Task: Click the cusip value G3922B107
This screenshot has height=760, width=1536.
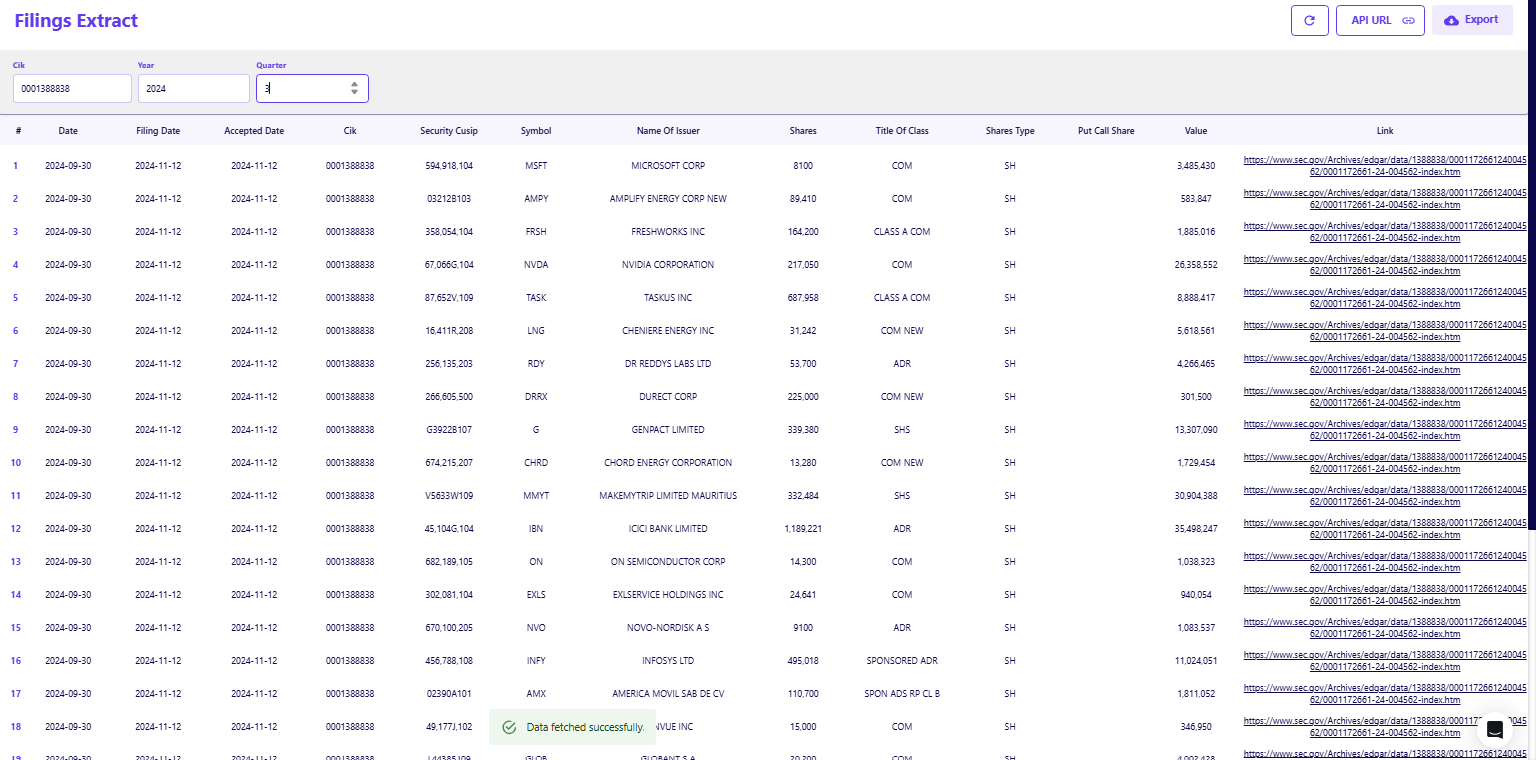Action: [x=449, y=430]
